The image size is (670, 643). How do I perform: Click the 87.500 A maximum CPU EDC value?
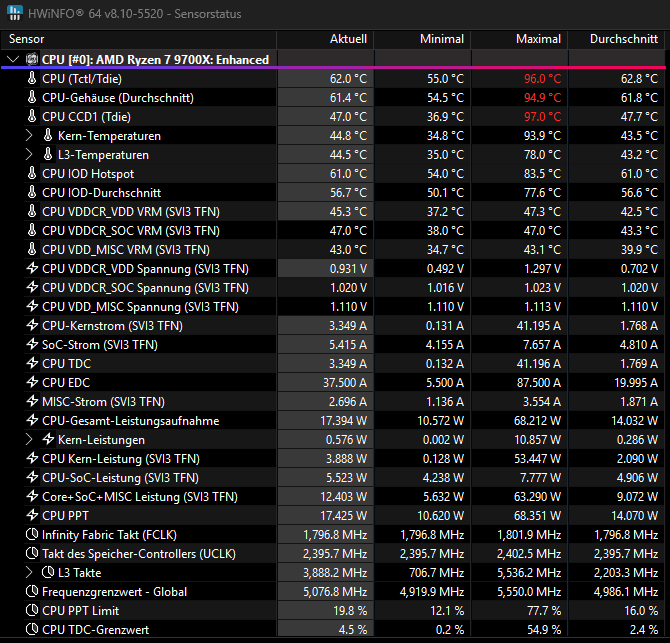(x=538, y=382)
